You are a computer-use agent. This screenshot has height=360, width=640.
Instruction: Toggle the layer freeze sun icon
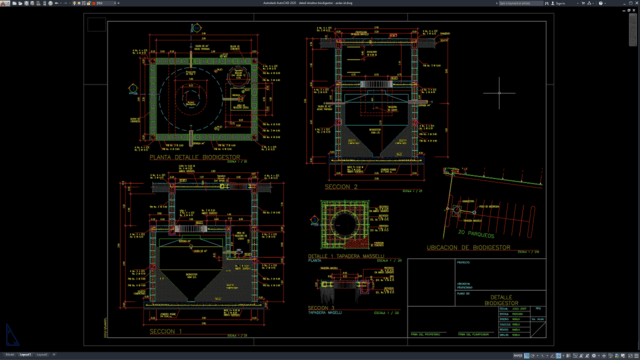click(79, 3)
